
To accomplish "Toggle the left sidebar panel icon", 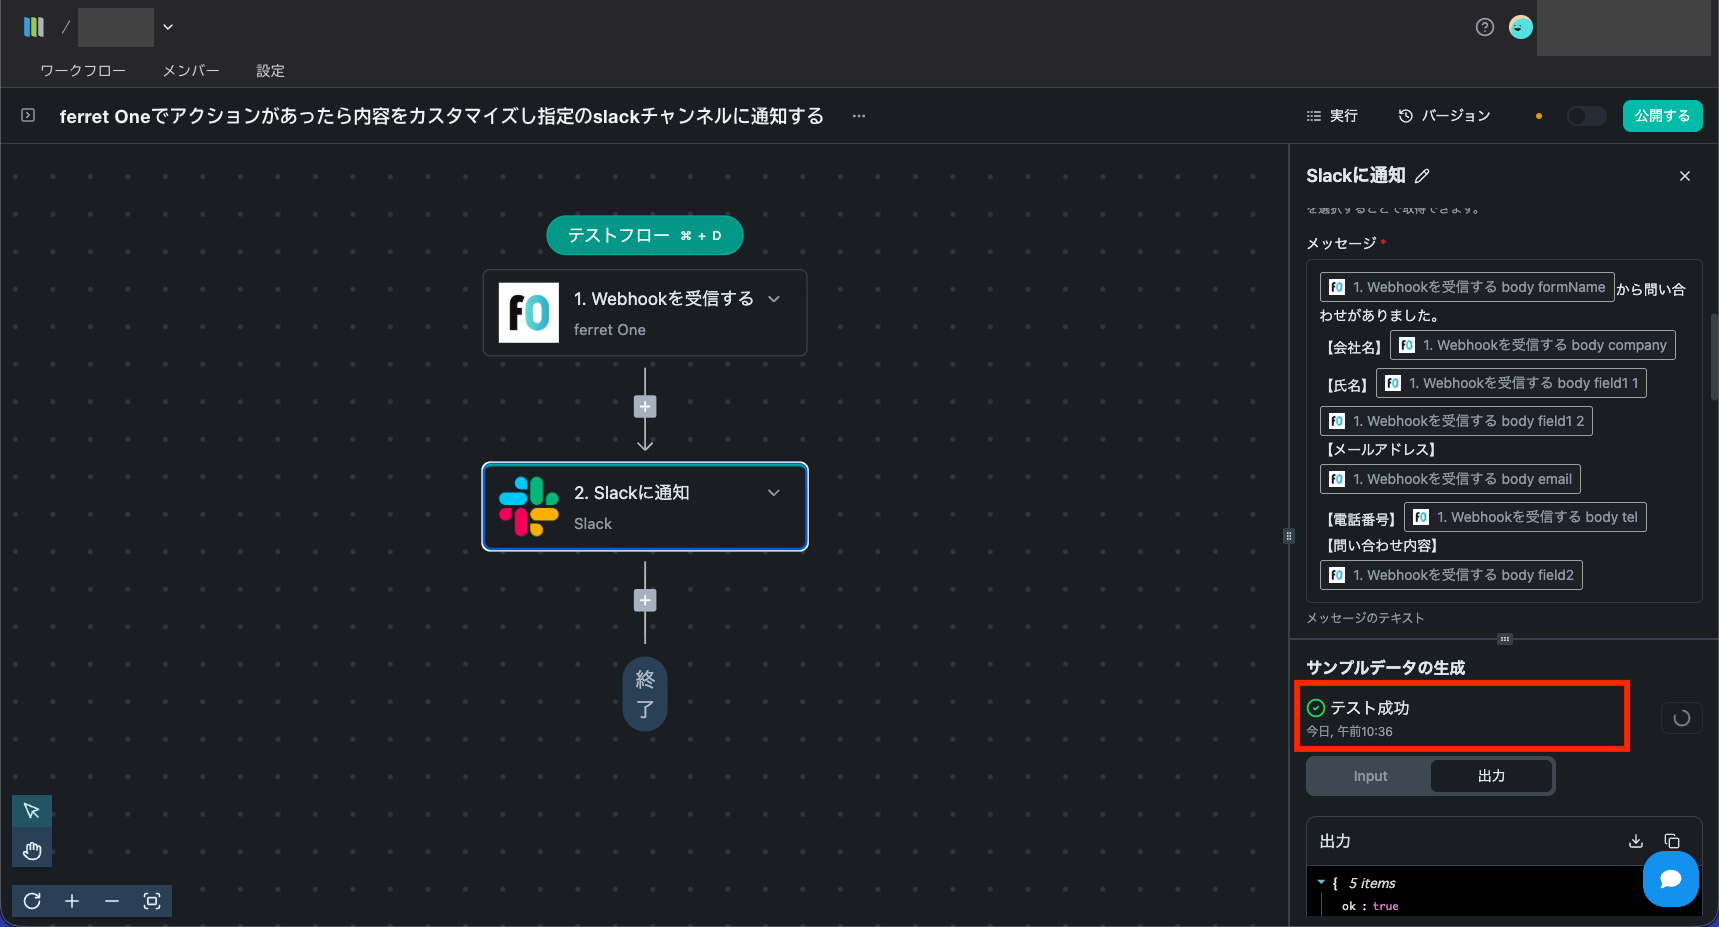I will click(x=28, y=115).
